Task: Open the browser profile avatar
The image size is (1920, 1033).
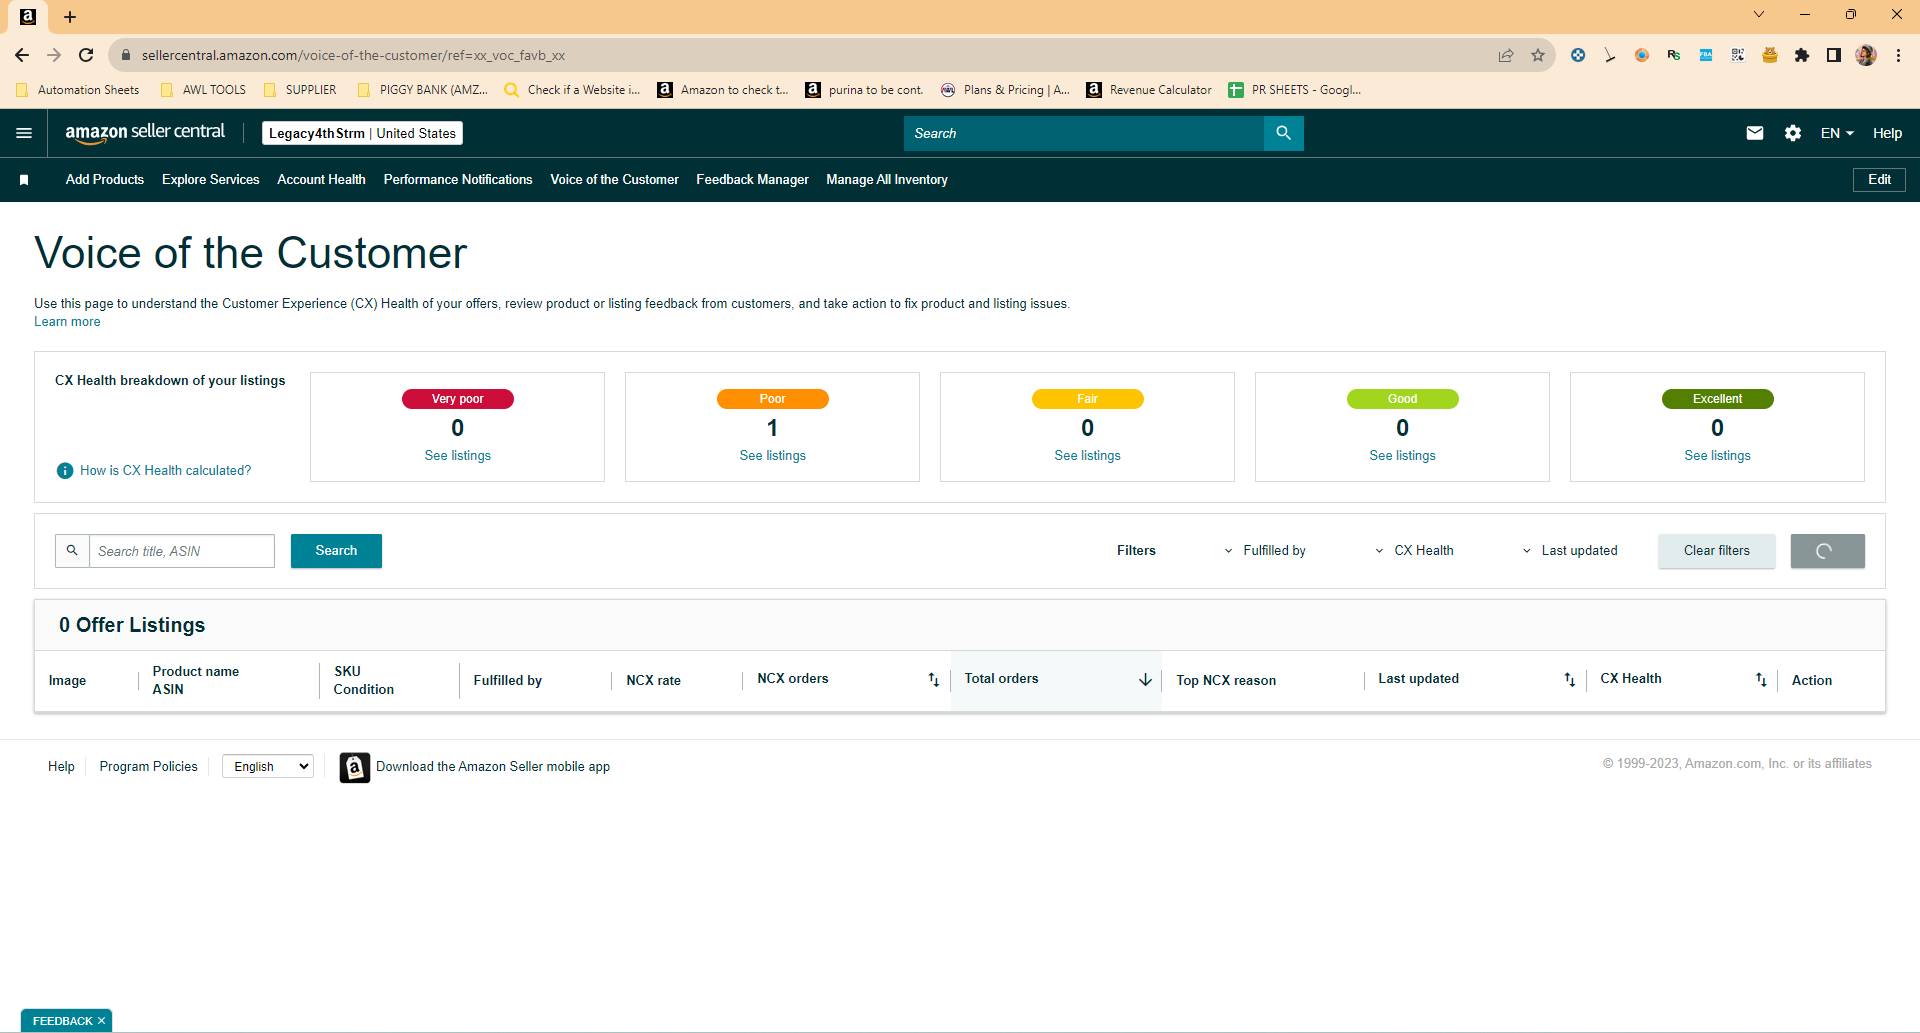Action: 1866,55
